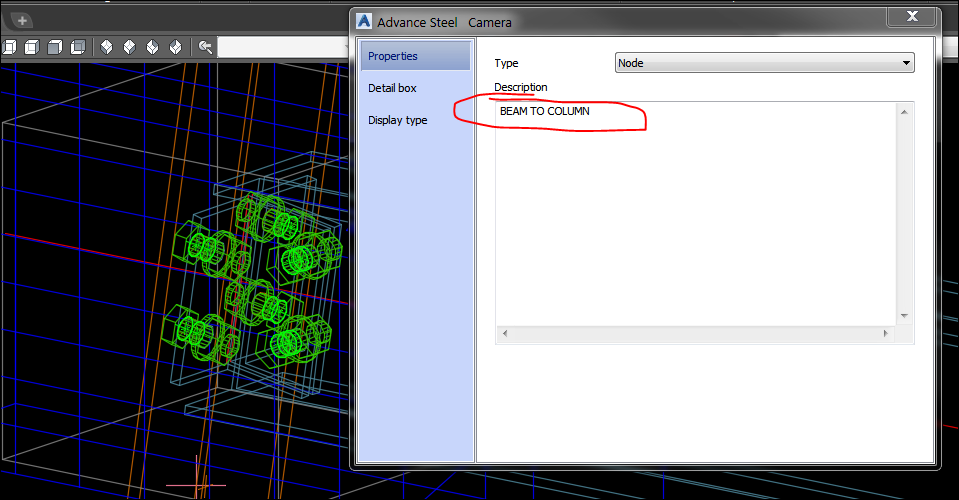The width and height of the screenshot is (959, 500).
Task: Click the Description box scroll up arrow
Action: click(904, 112)
